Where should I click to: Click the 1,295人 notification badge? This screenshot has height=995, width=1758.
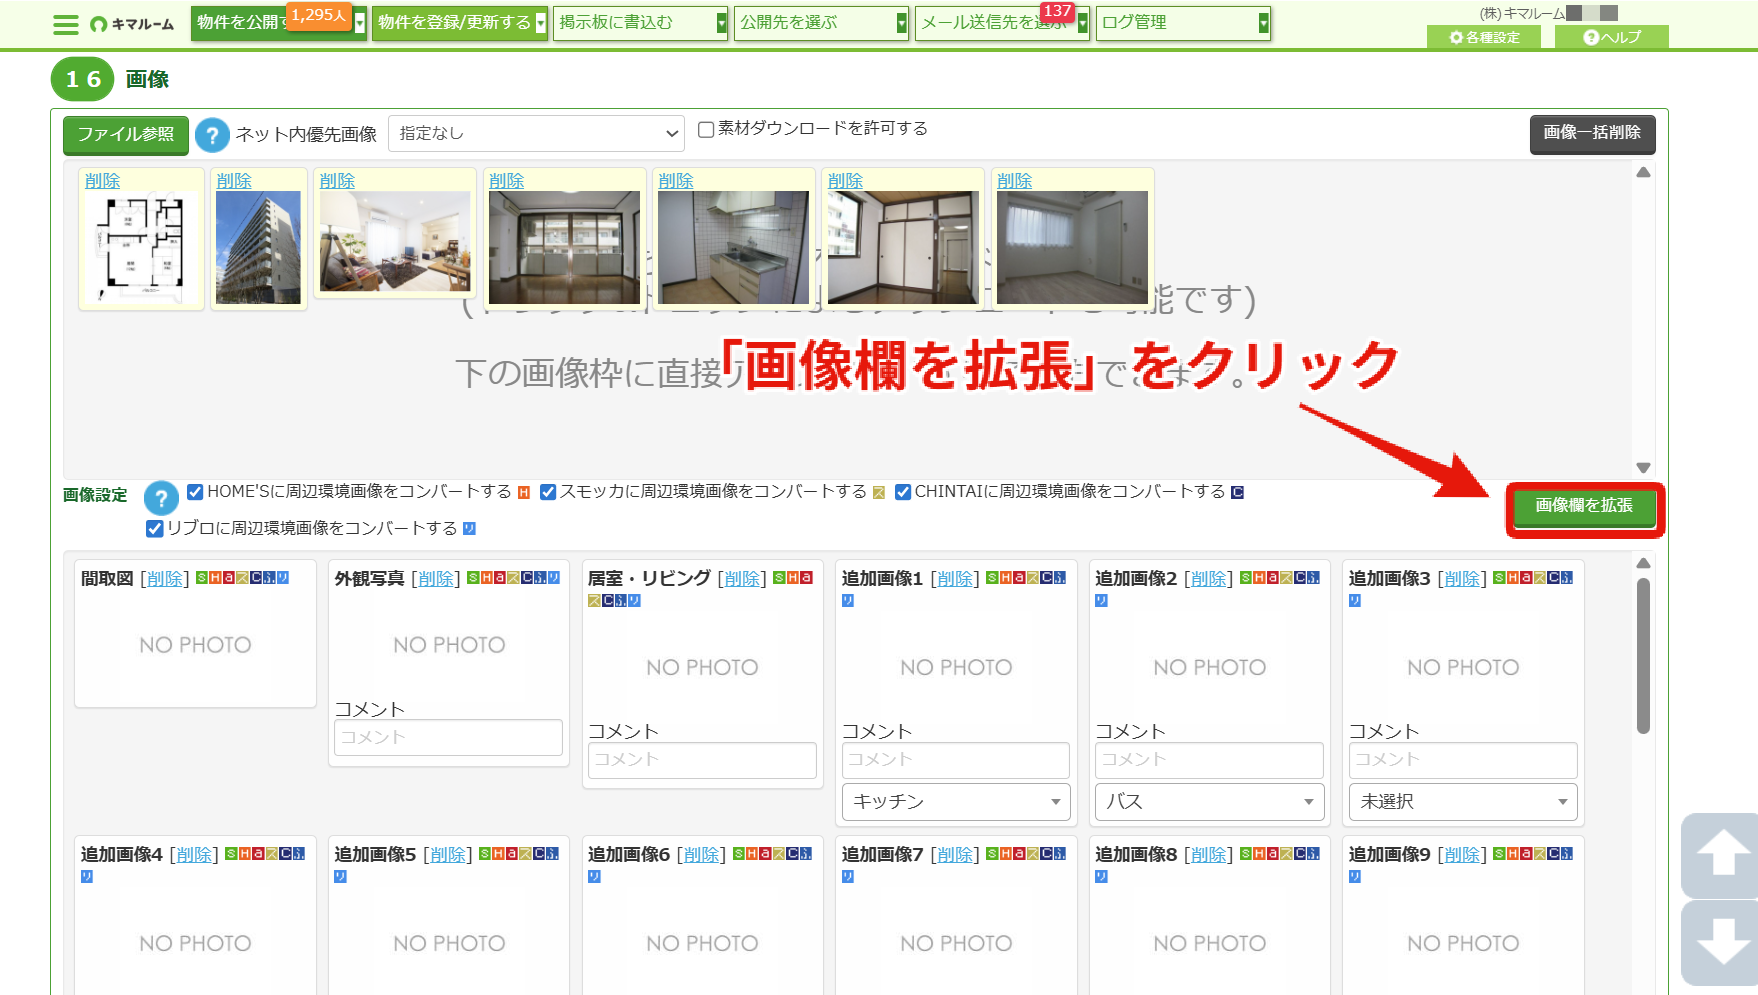click(319, 15)
